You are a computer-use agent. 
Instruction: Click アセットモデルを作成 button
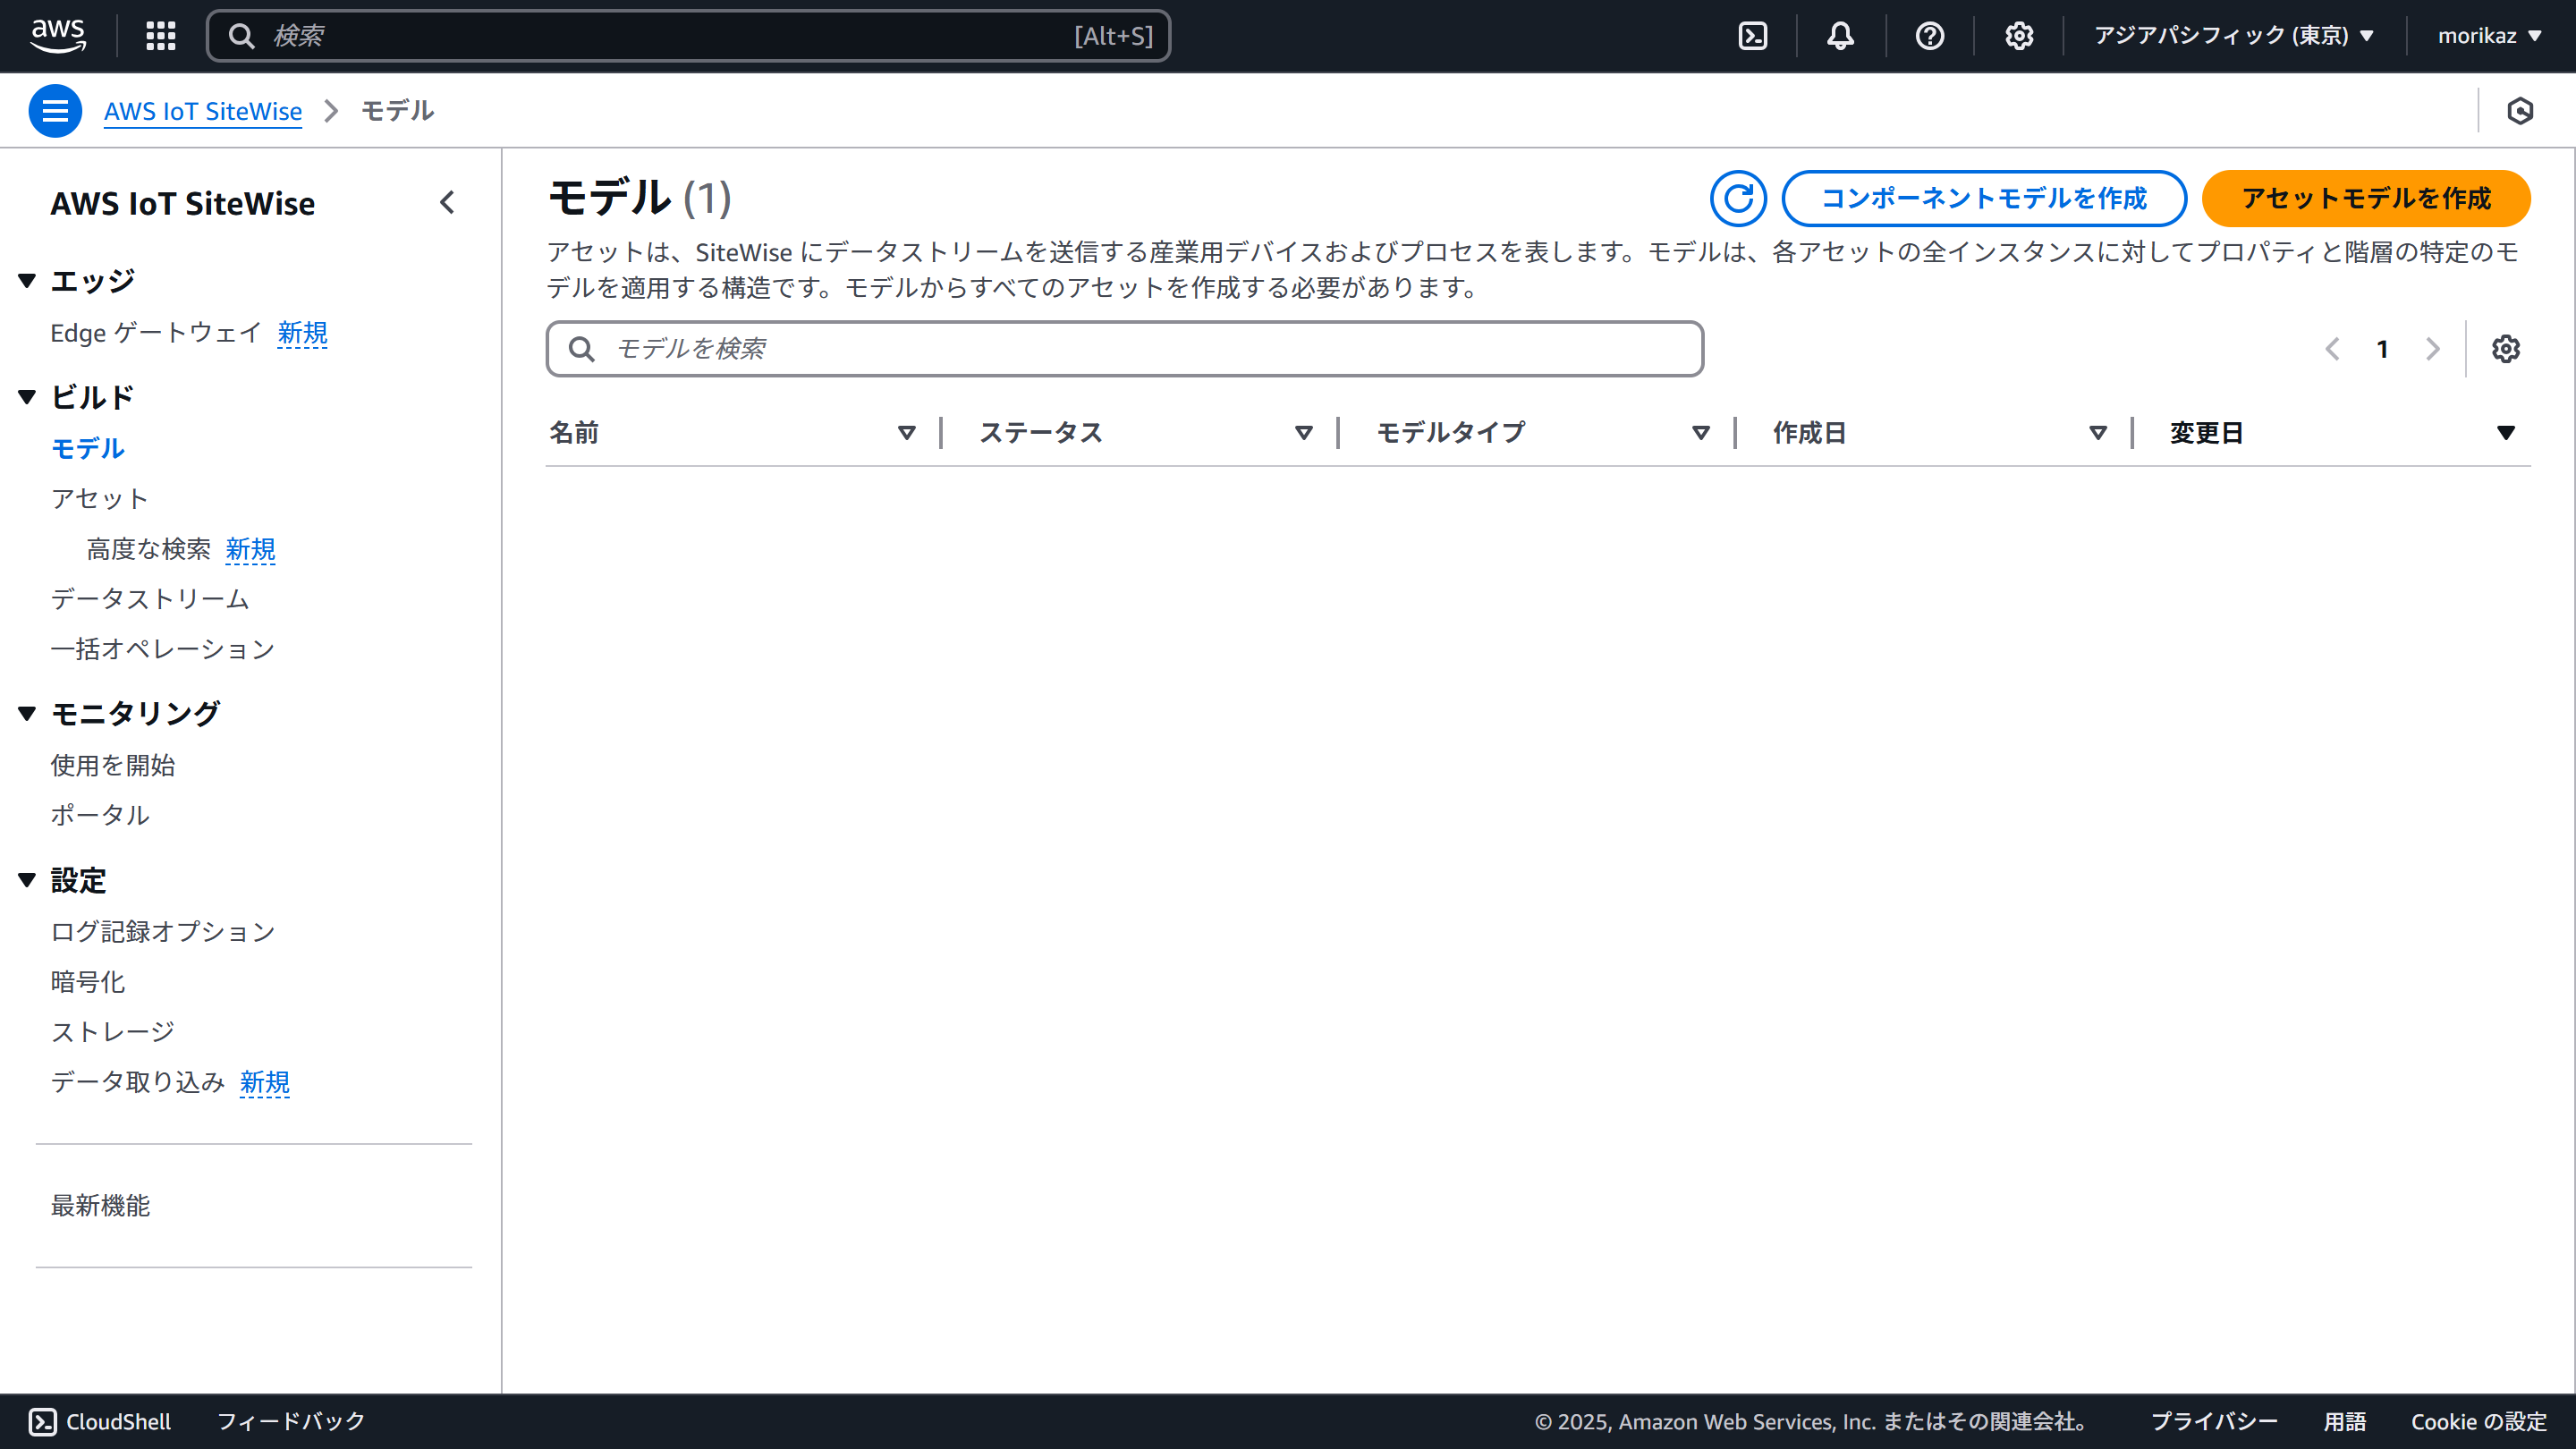click(2366, 198)
